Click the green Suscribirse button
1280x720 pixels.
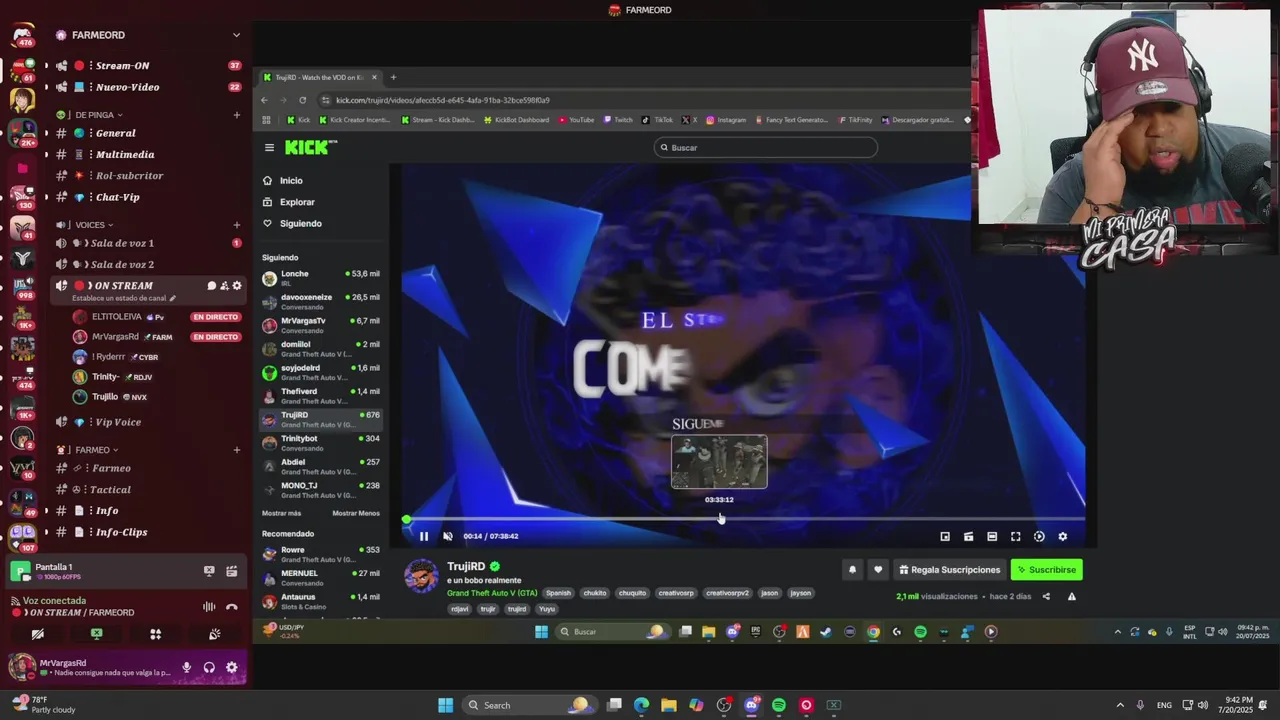click(x=1046, y=570)
